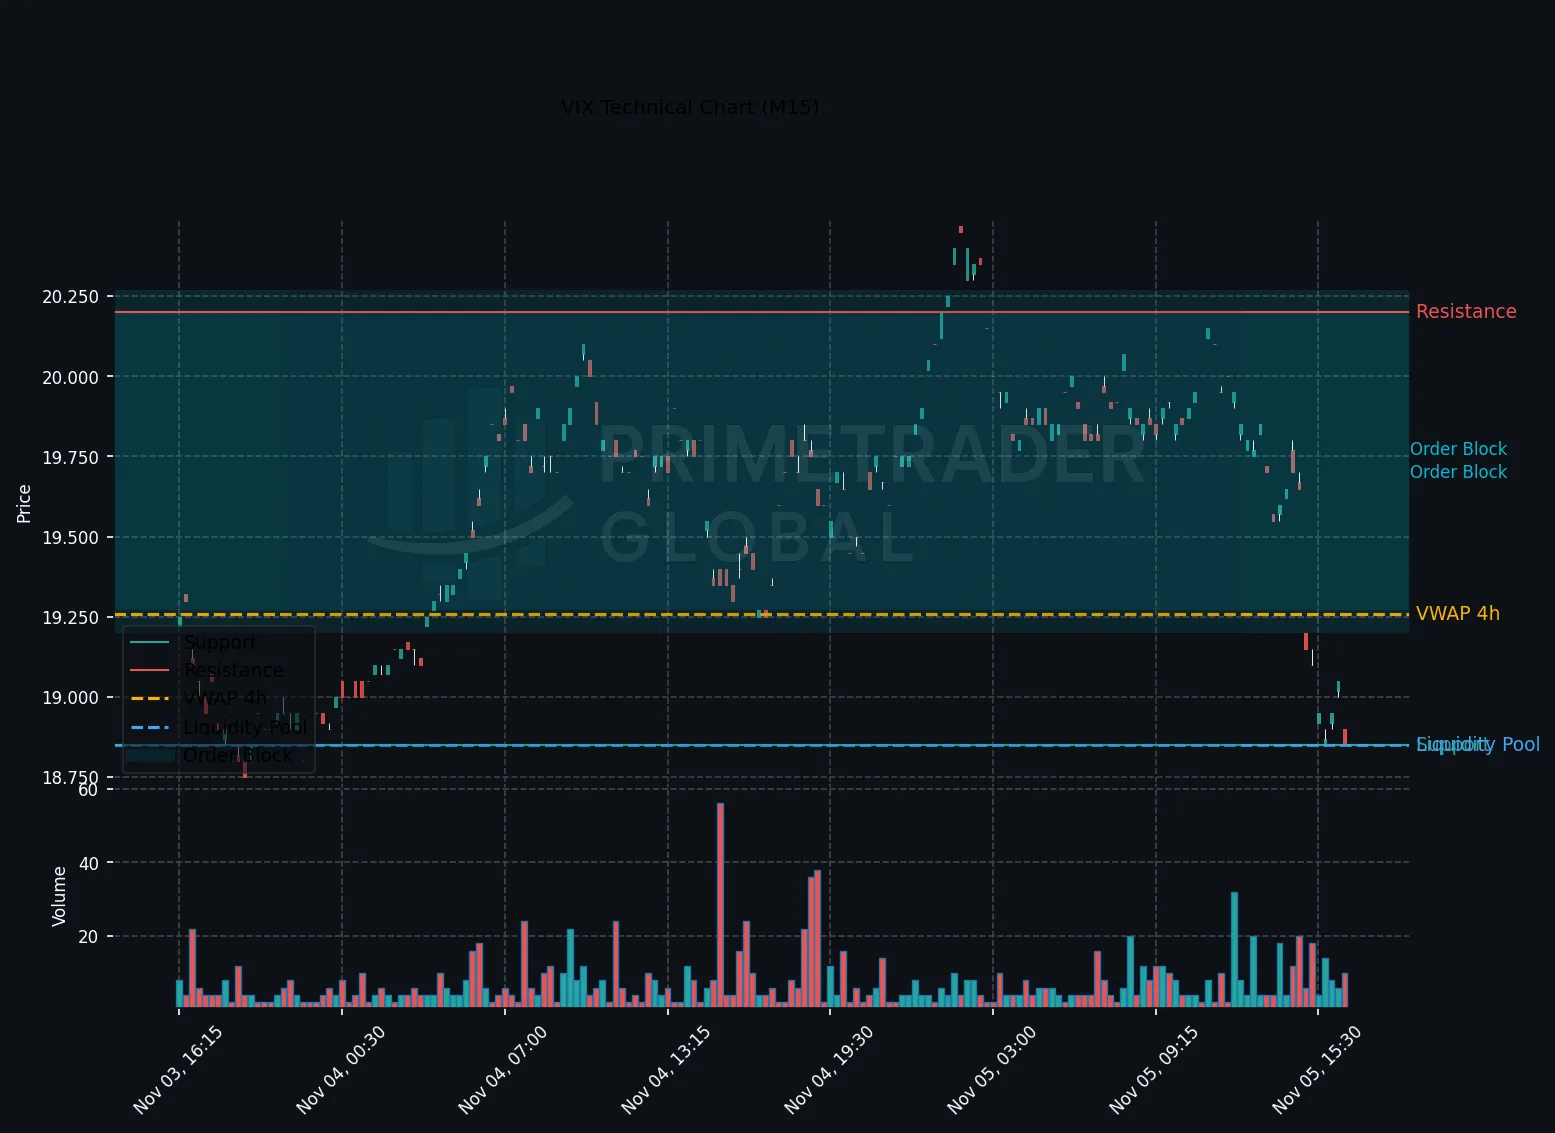Click the Volume axis title

59,896
